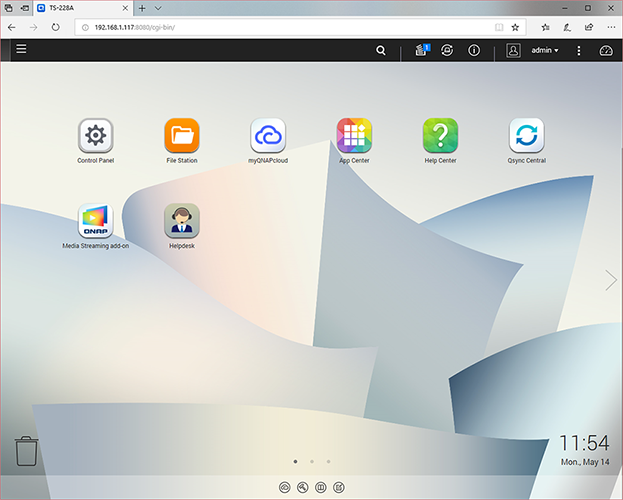Add page to favorites star

(515, 27)
